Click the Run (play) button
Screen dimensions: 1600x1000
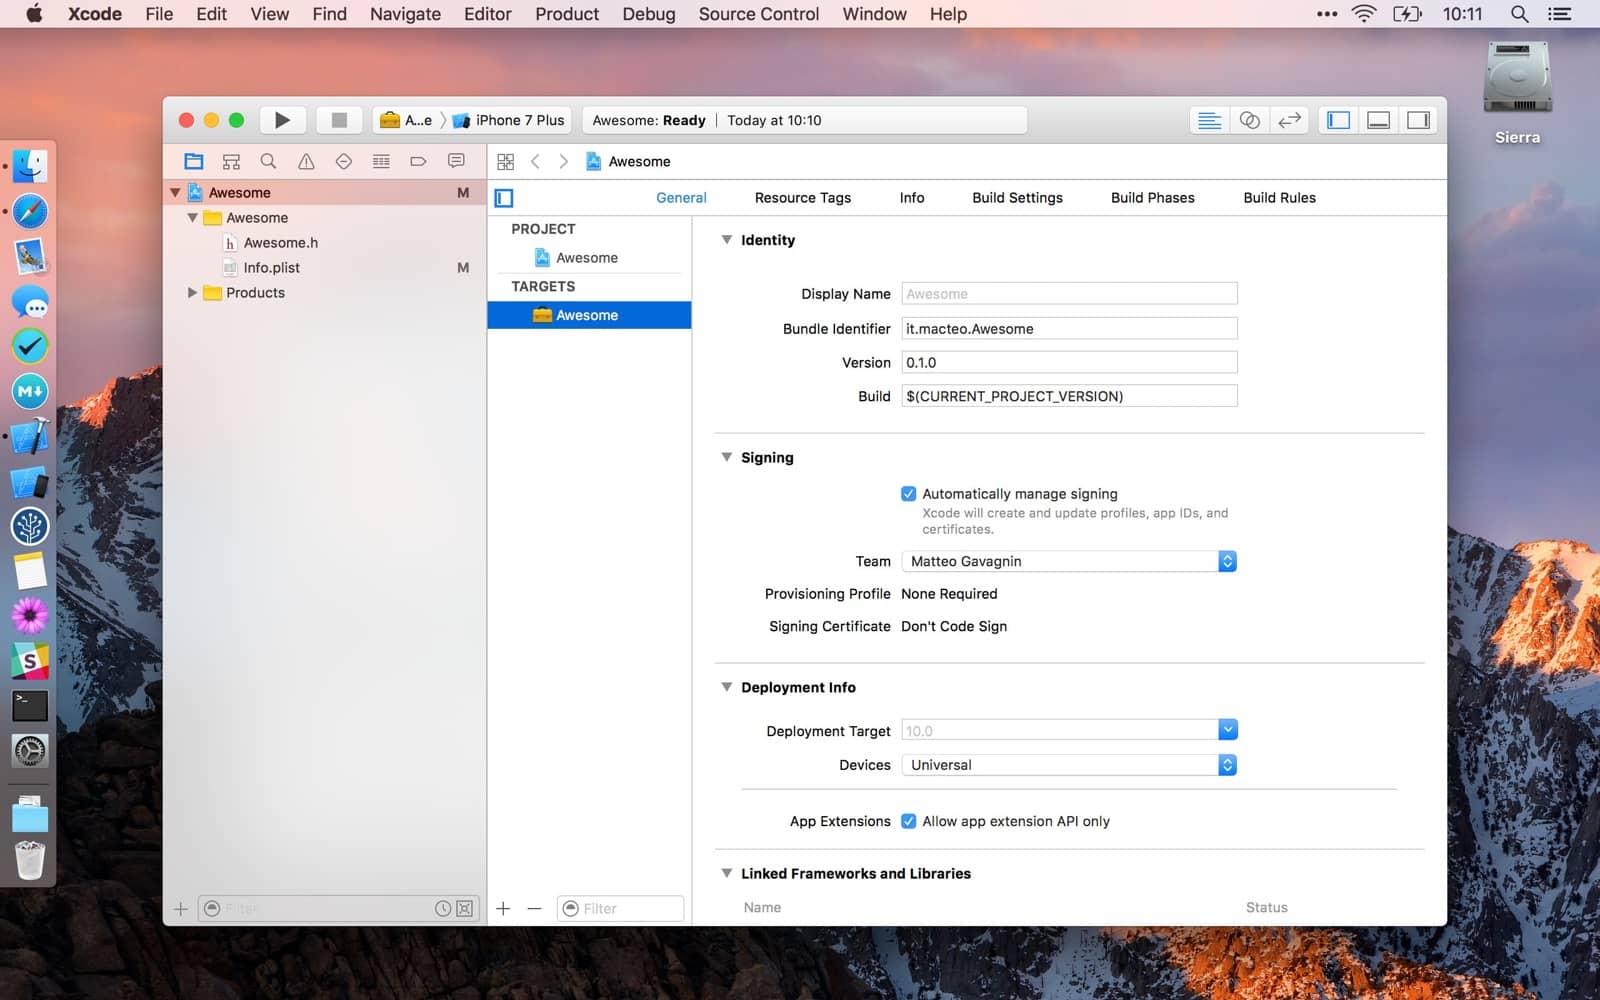click(x=282, y=120)
